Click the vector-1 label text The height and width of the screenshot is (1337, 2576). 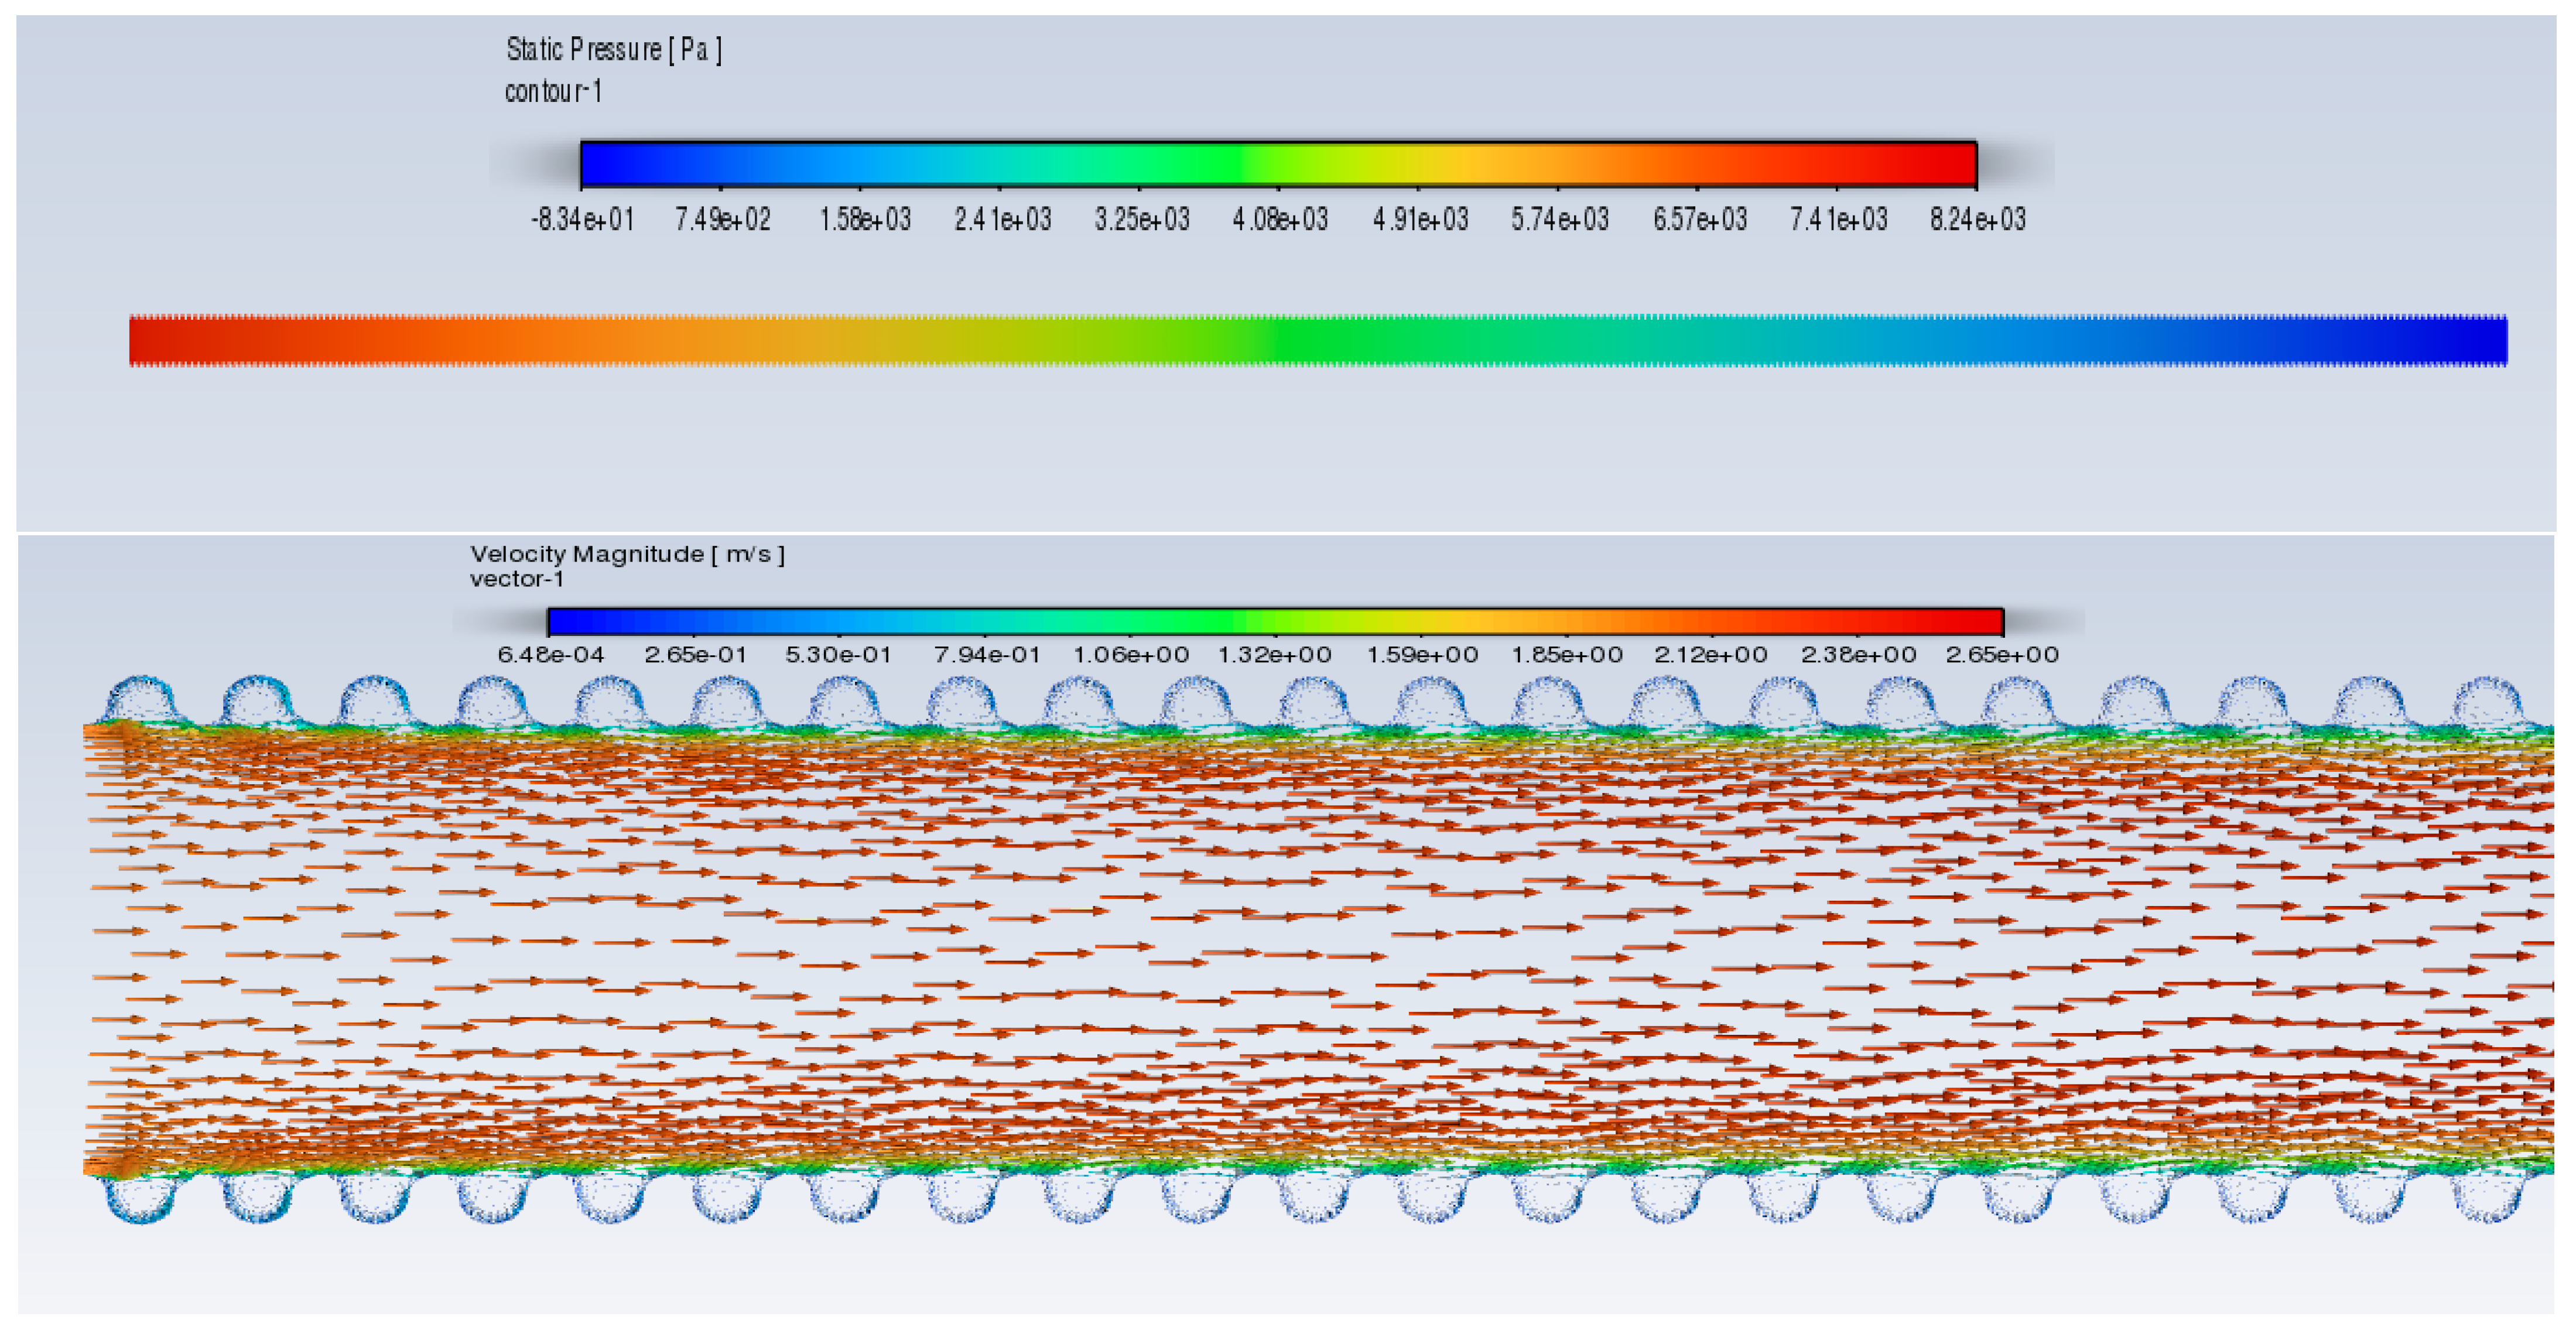[517, 579]
